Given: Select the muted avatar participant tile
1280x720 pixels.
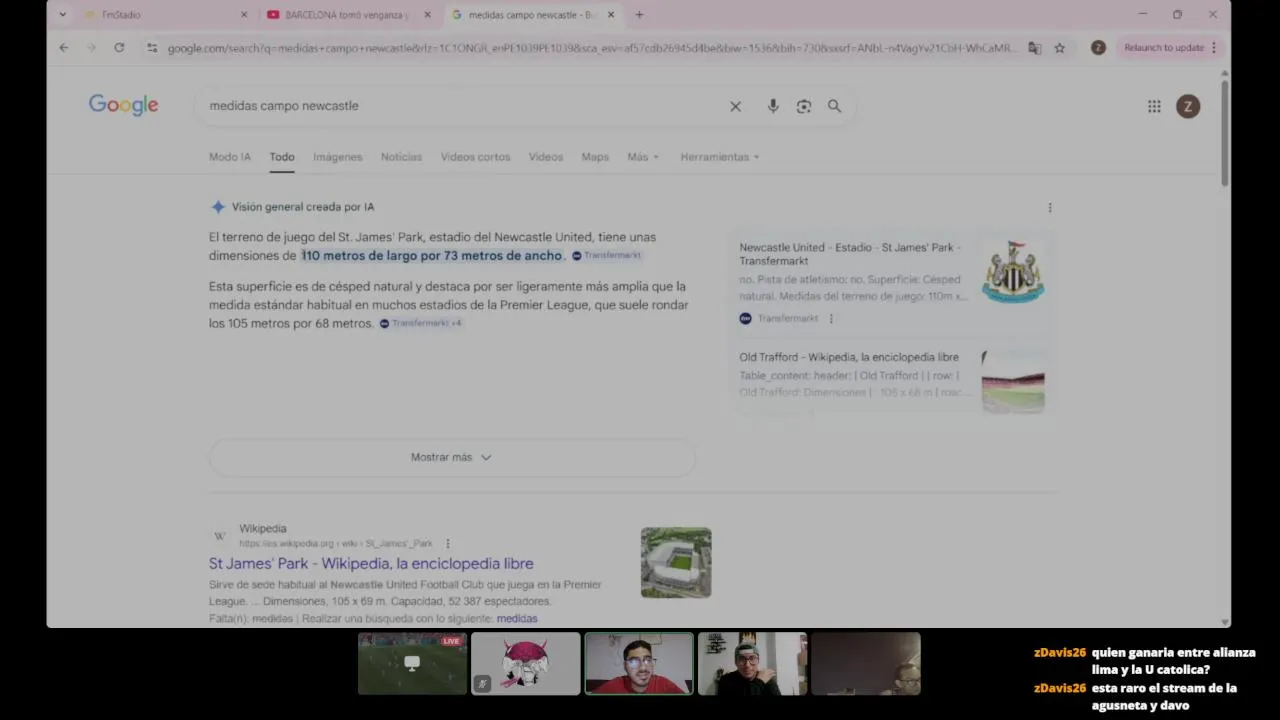Looking at the screenshot, I should tap(525, 663).
